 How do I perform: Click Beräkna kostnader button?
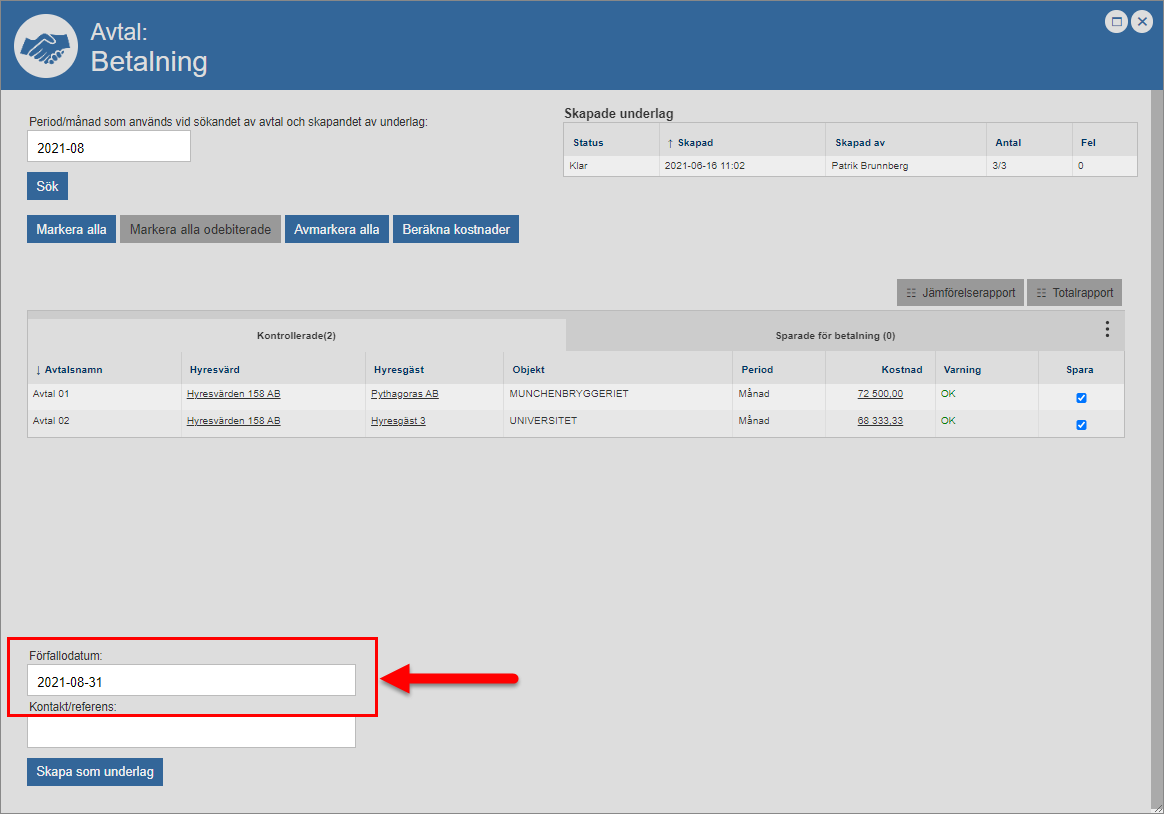[456, 229]
